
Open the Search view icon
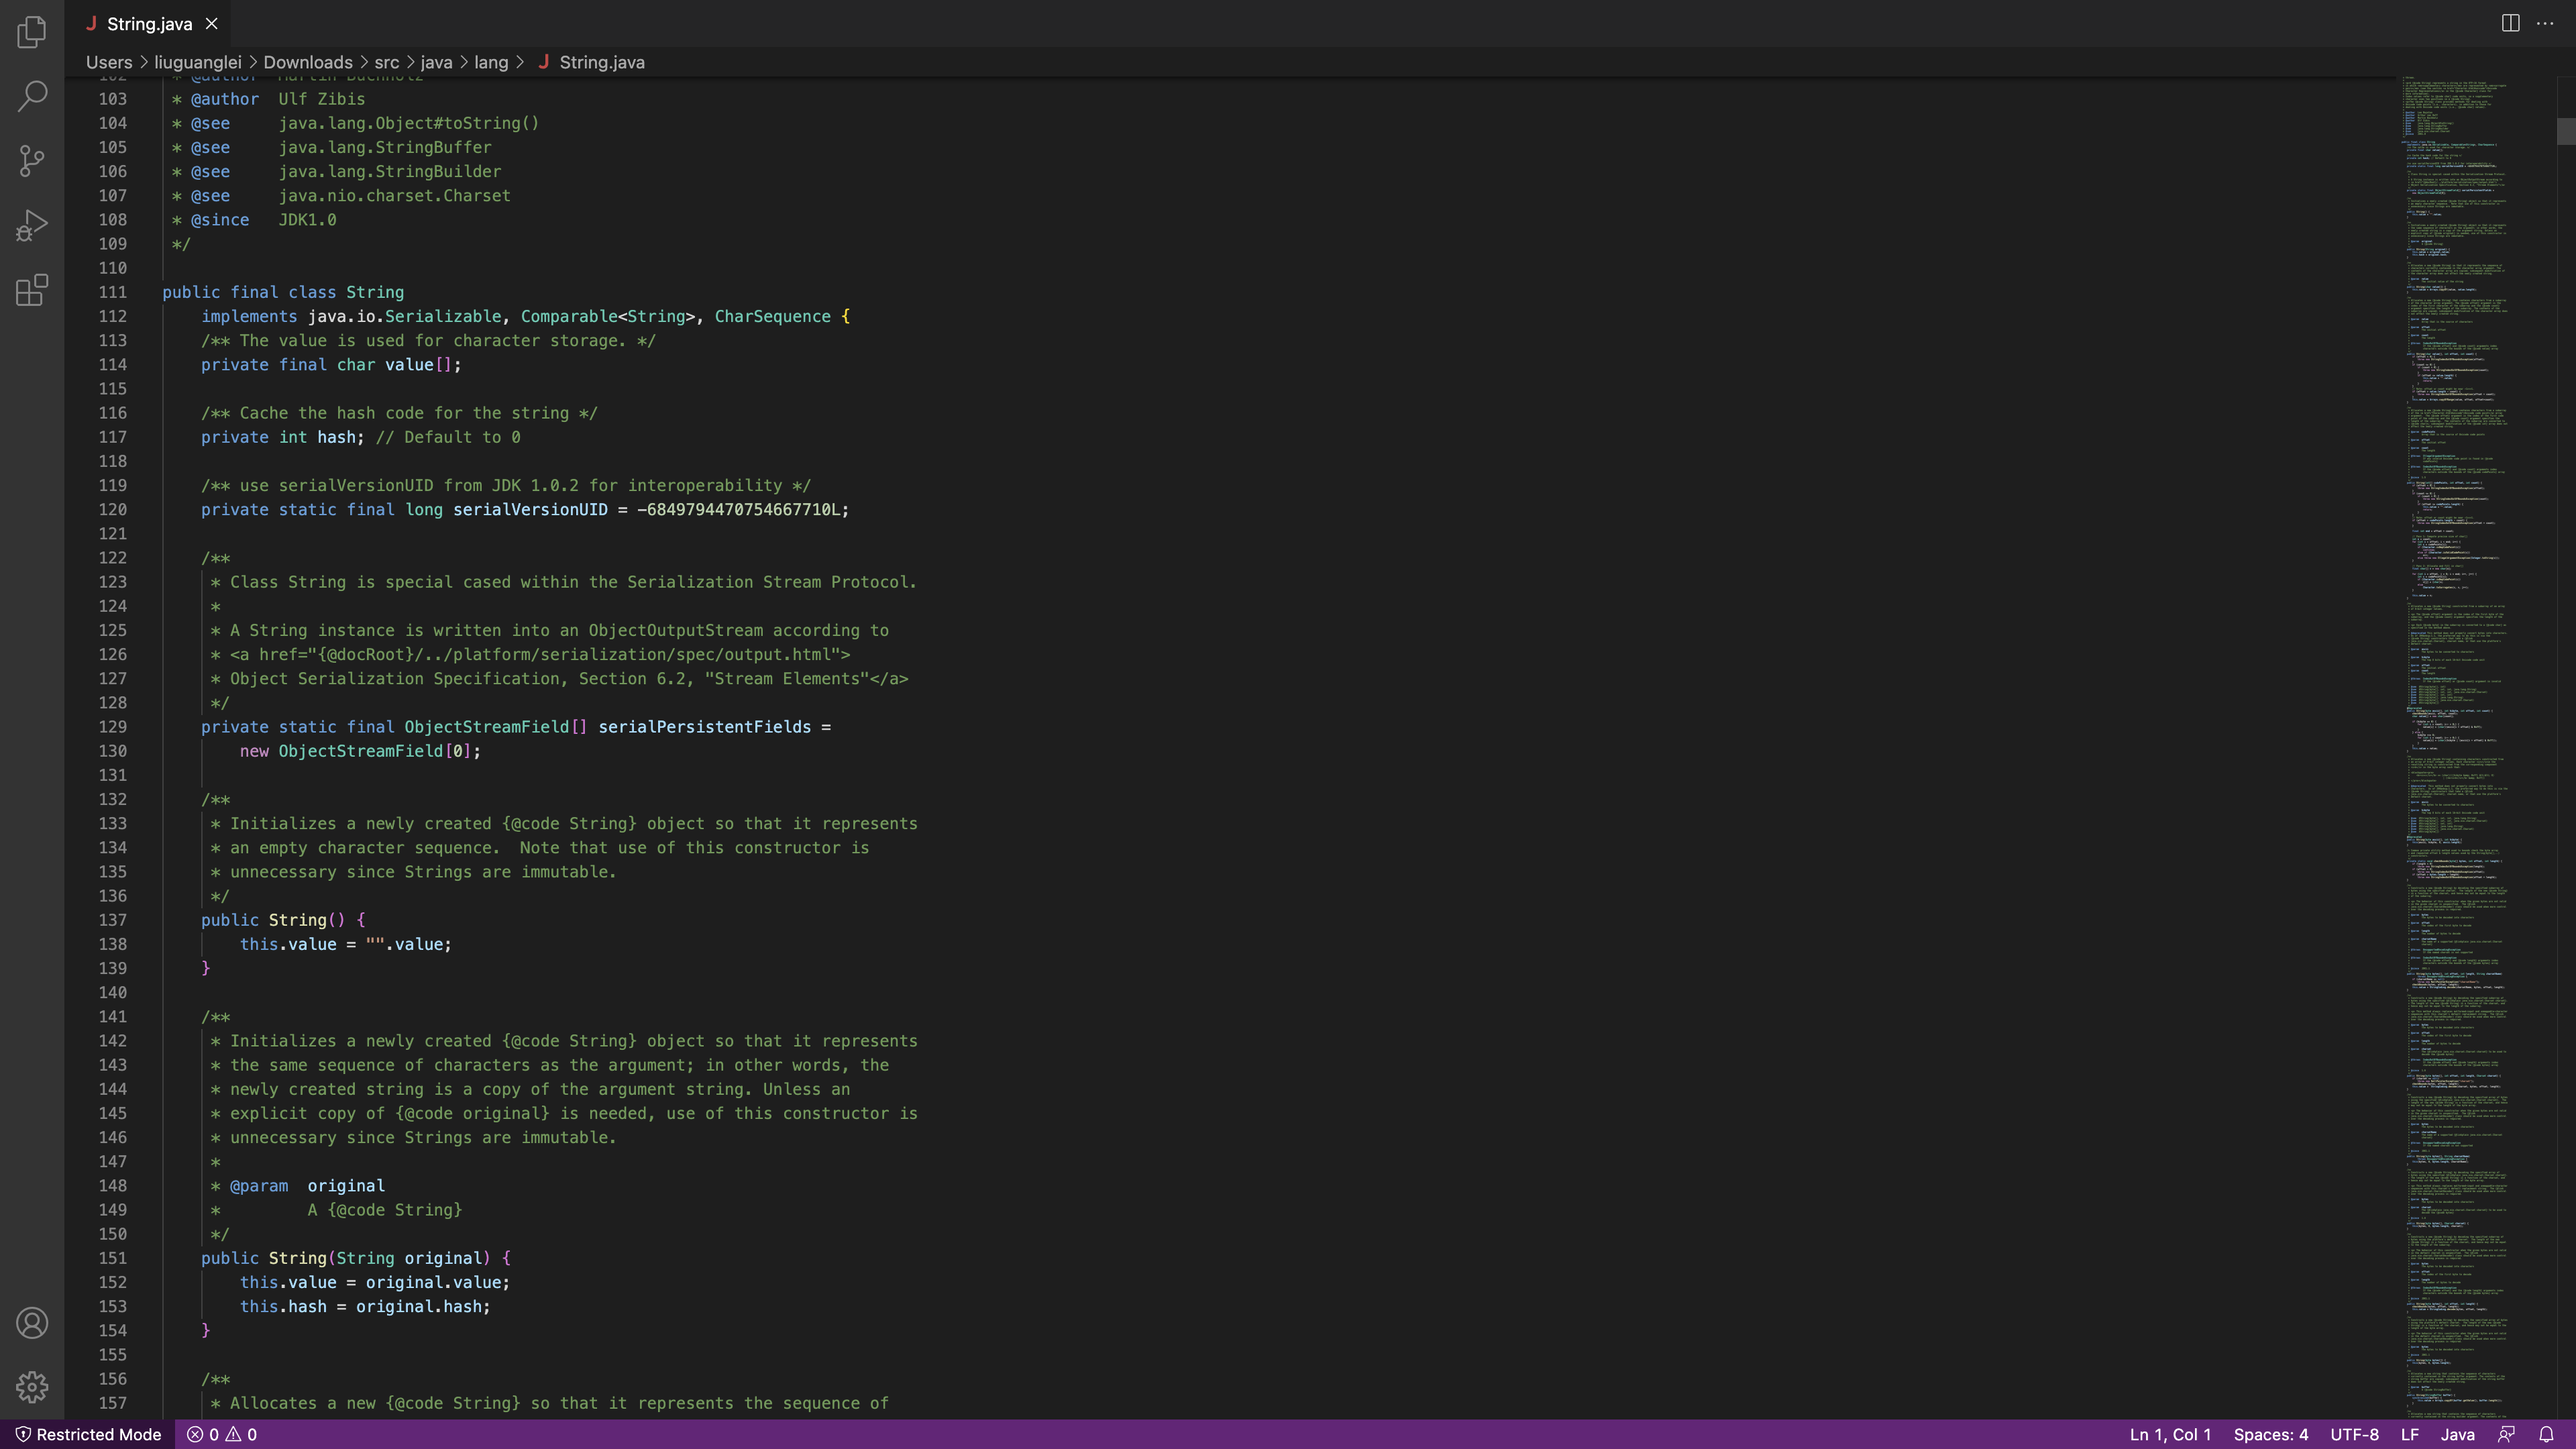pos(32,96)
